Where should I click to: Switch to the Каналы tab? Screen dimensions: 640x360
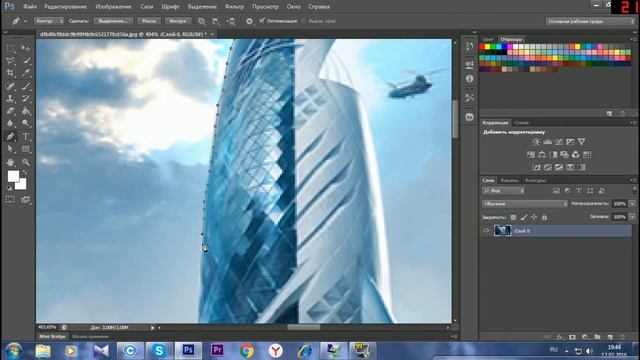pos(509,180)
